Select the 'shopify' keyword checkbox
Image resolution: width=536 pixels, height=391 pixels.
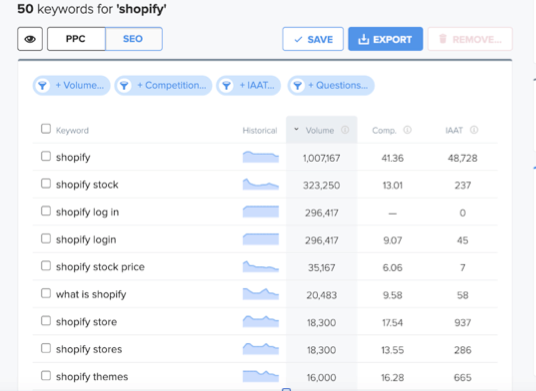[46, 156]
